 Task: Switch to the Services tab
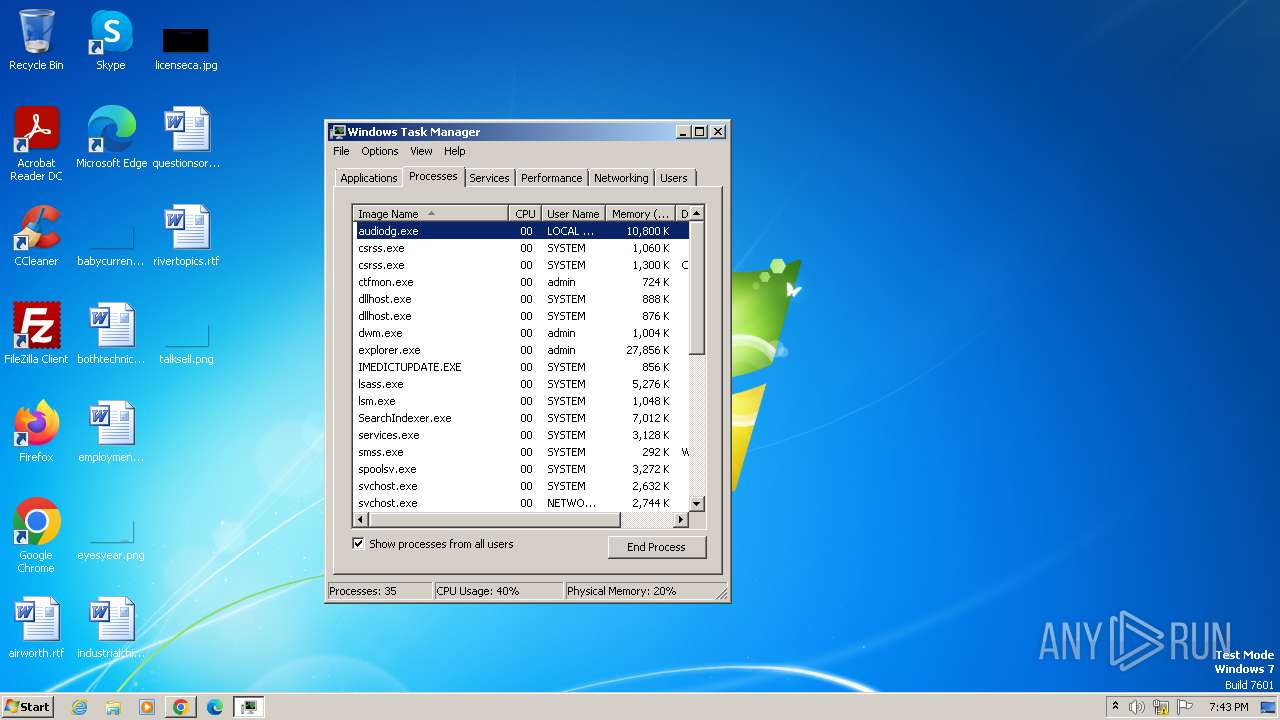(x=489, y=178)
